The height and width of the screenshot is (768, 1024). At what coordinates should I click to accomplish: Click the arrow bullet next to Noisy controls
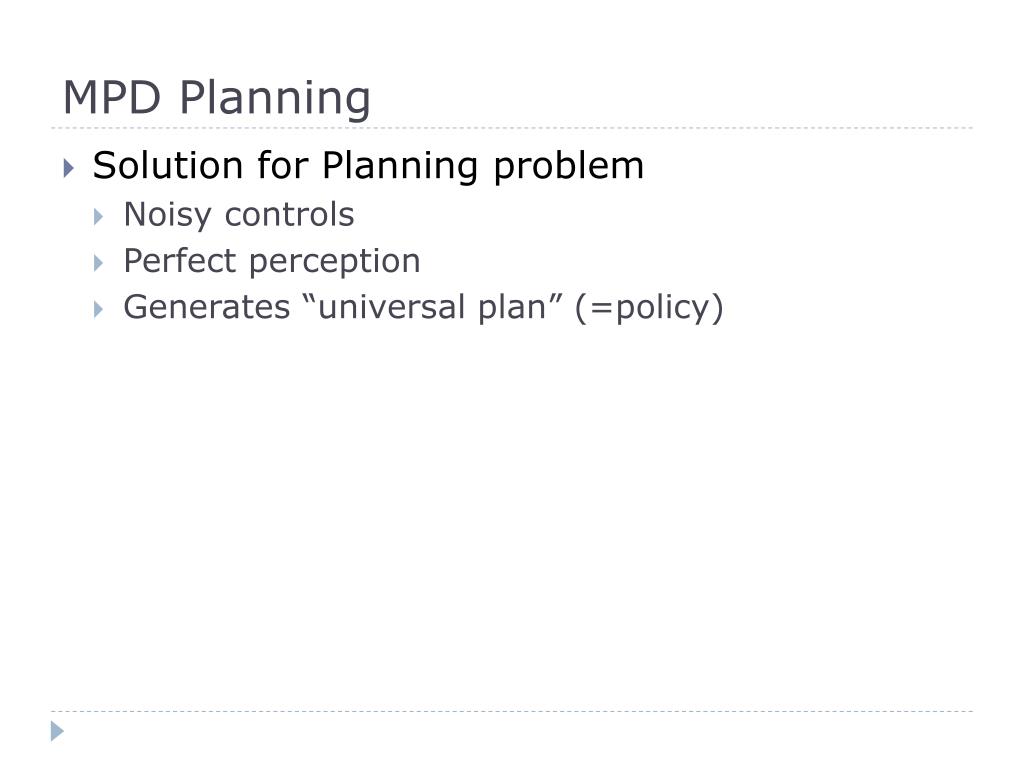tap(99, 217)
